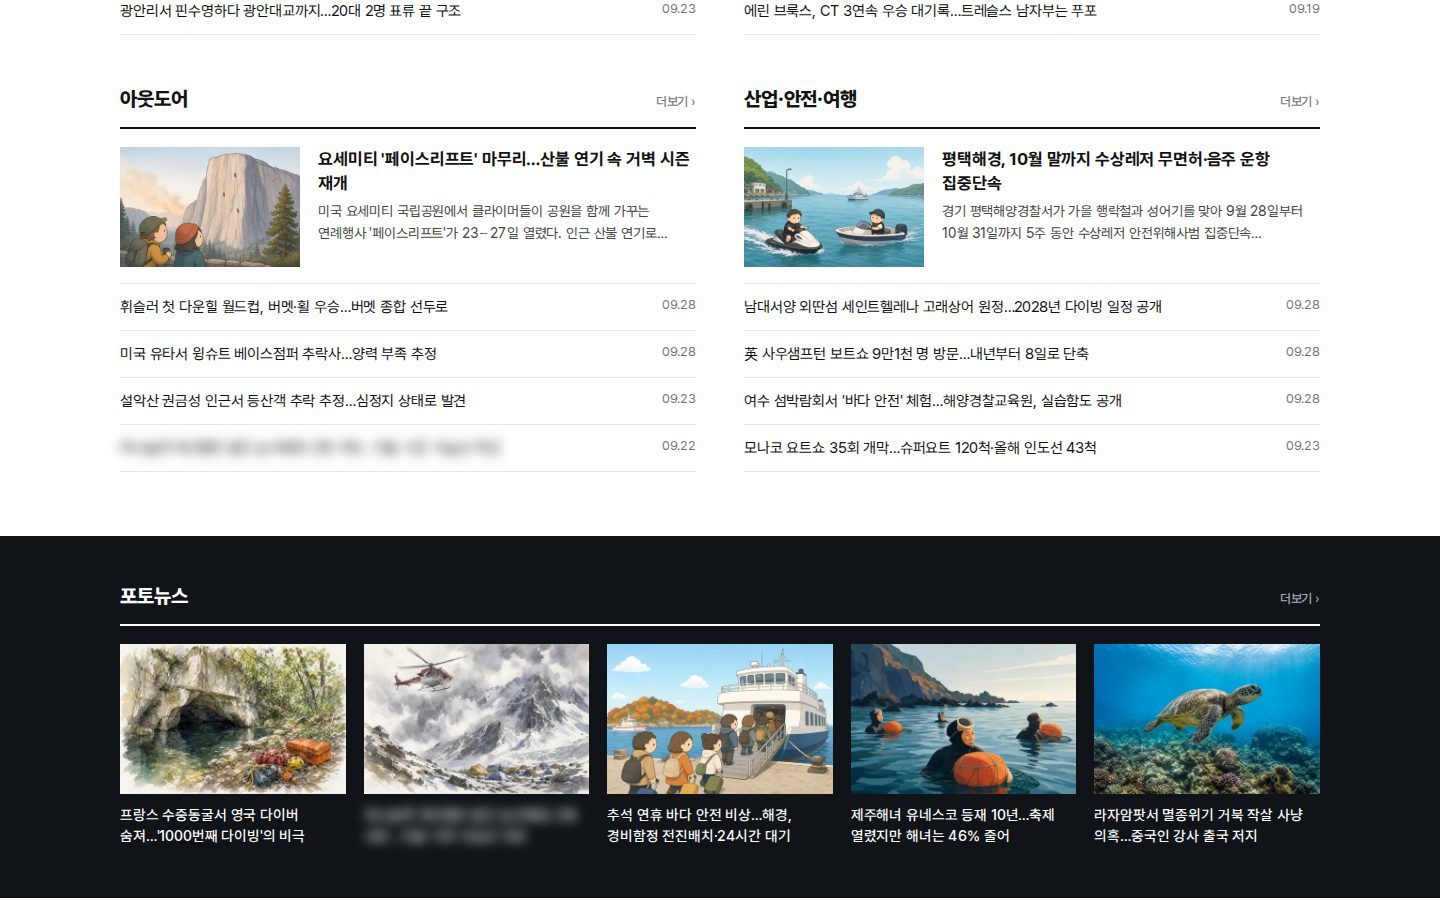View the rescue helicopter mountain photo

[x=476, y=719]
